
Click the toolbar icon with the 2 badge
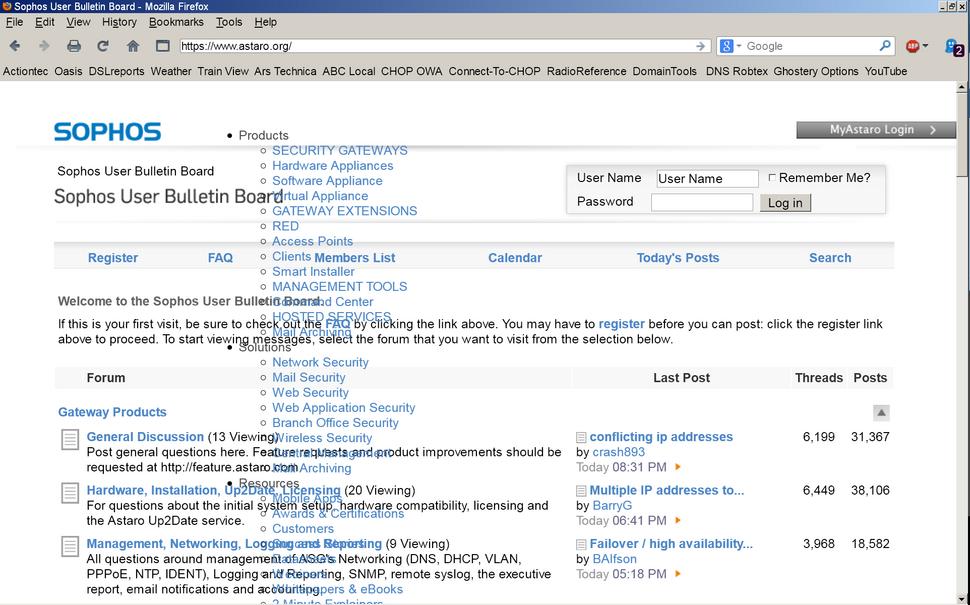pyautogui.click(x=953, y=46)
